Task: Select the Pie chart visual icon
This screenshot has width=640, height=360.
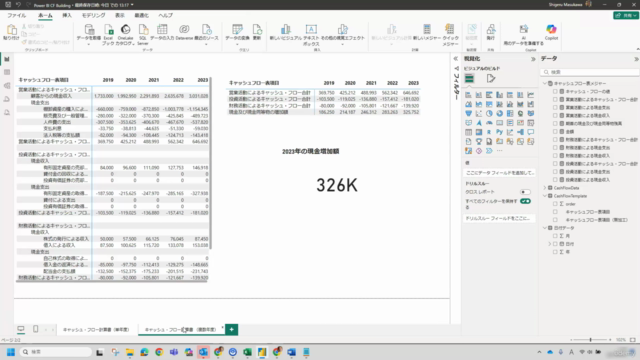Action: point(489,113)
